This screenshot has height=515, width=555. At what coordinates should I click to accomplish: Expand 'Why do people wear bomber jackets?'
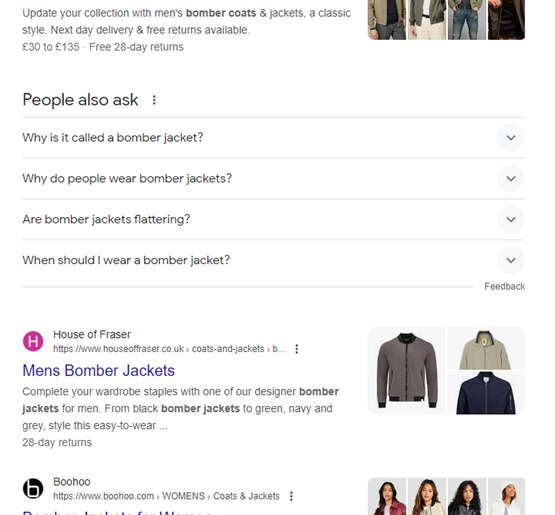tap(273, 178)
